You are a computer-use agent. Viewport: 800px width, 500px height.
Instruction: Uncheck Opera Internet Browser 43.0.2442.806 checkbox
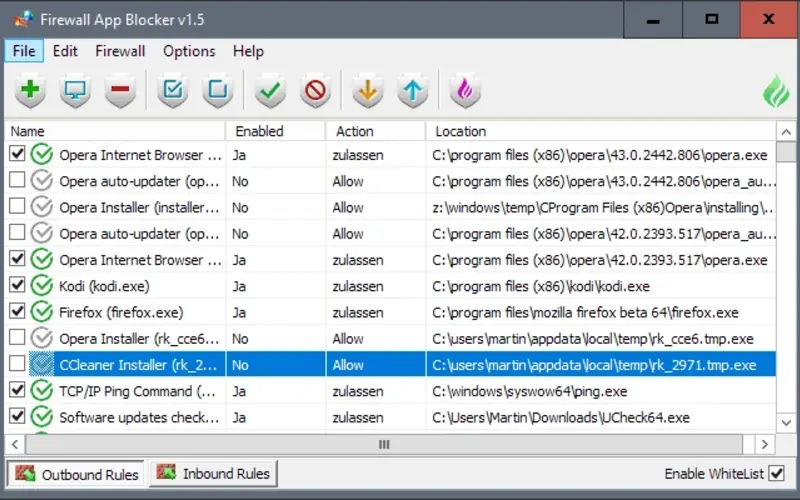coord(17,154)
